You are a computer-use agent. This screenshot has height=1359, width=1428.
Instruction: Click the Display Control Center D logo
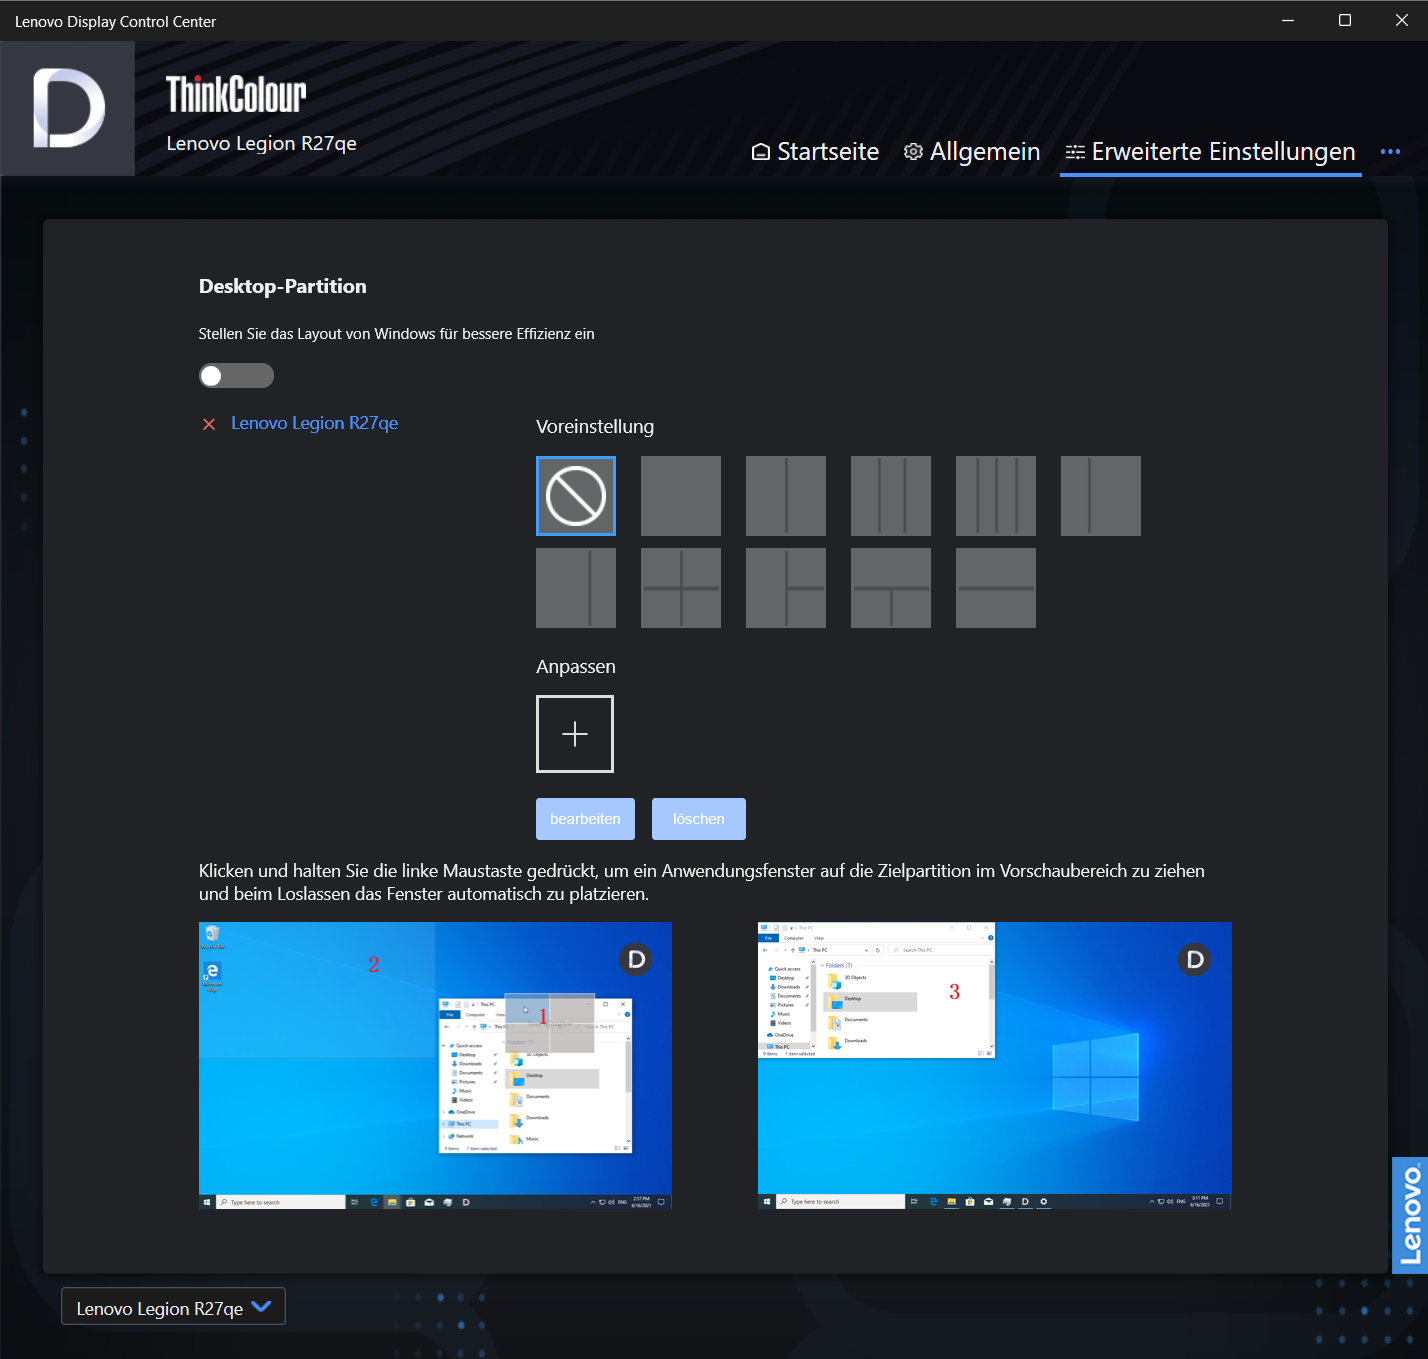pyautogui.click(x=68, y=108)
